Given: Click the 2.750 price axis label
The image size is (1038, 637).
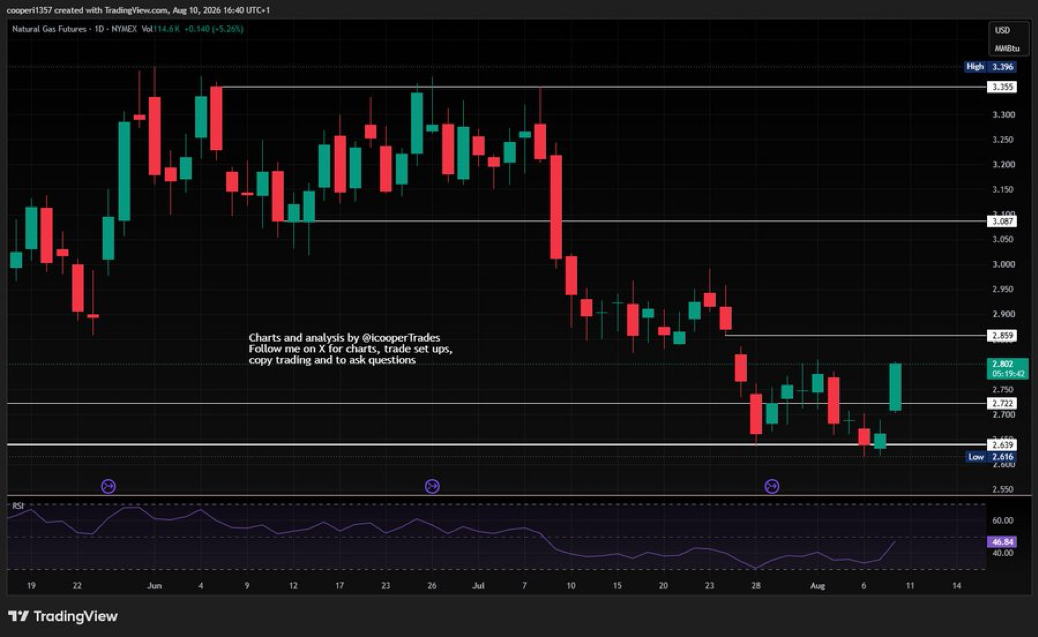Looking at the screenshot, I should 1003,390.
